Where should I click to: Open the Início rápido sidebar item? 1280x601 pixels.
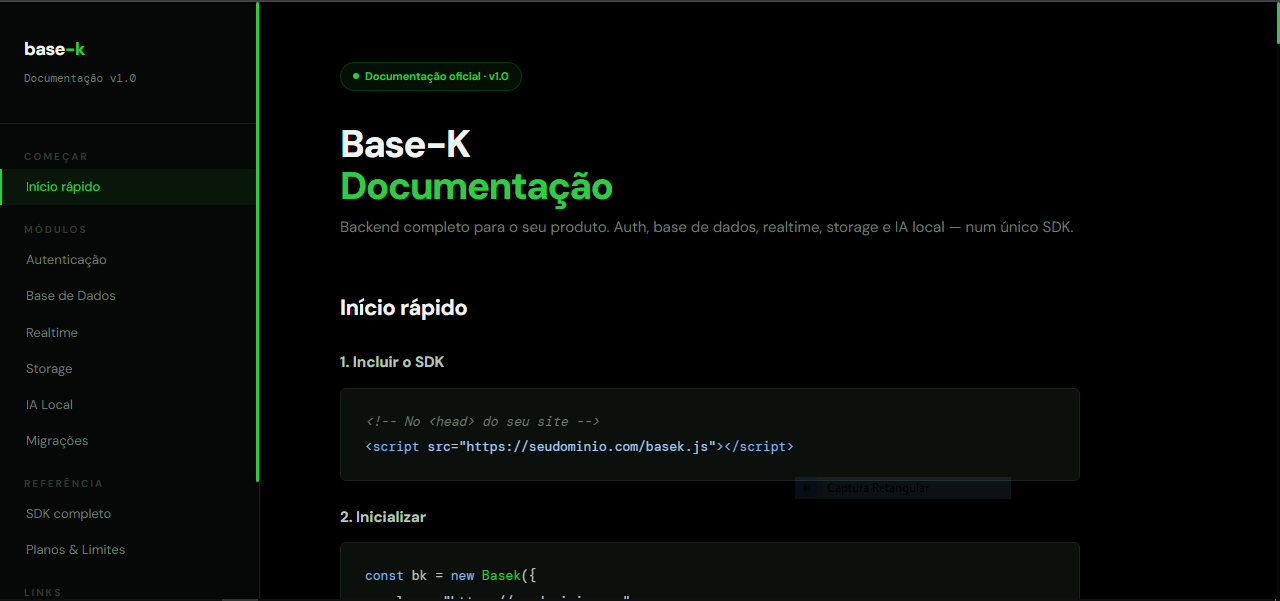click(128, 187)
